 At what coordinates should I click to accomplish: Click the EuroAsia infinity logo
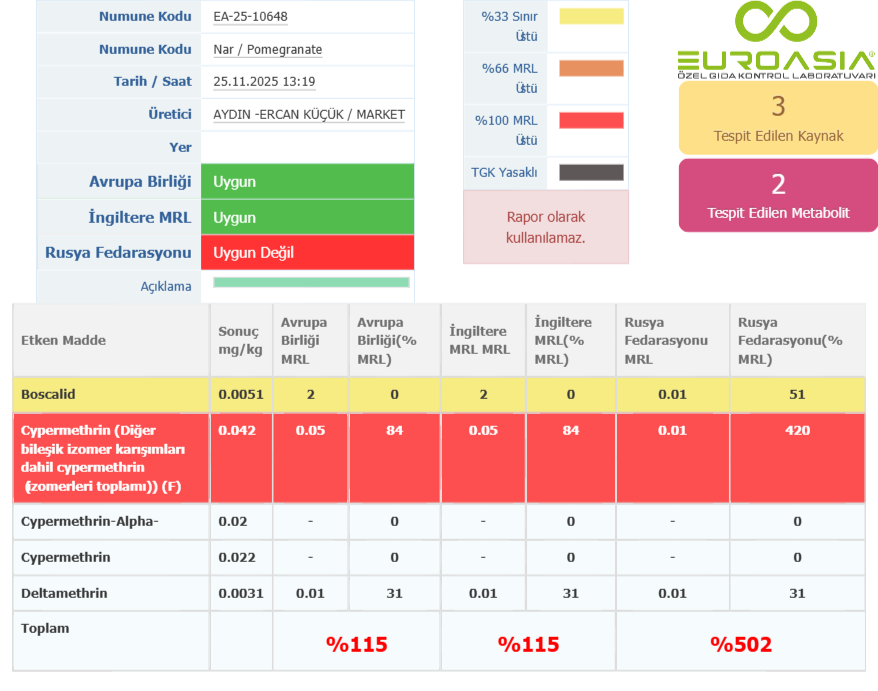pyautogui.click(x=777, y=23)
